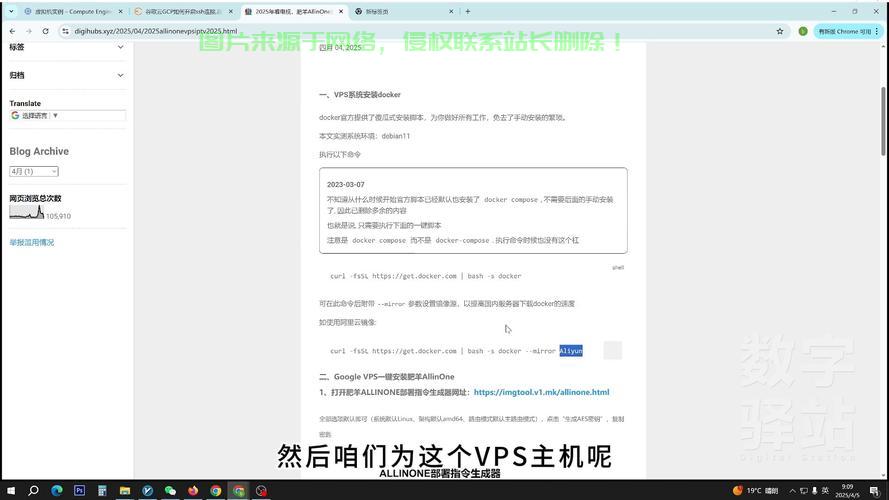Image resolution: width=889 pixels, height=500 pixels.
Task: Click heading 二、Google VPS一键安装肥羊AllinOne
Action: [387, 376]
